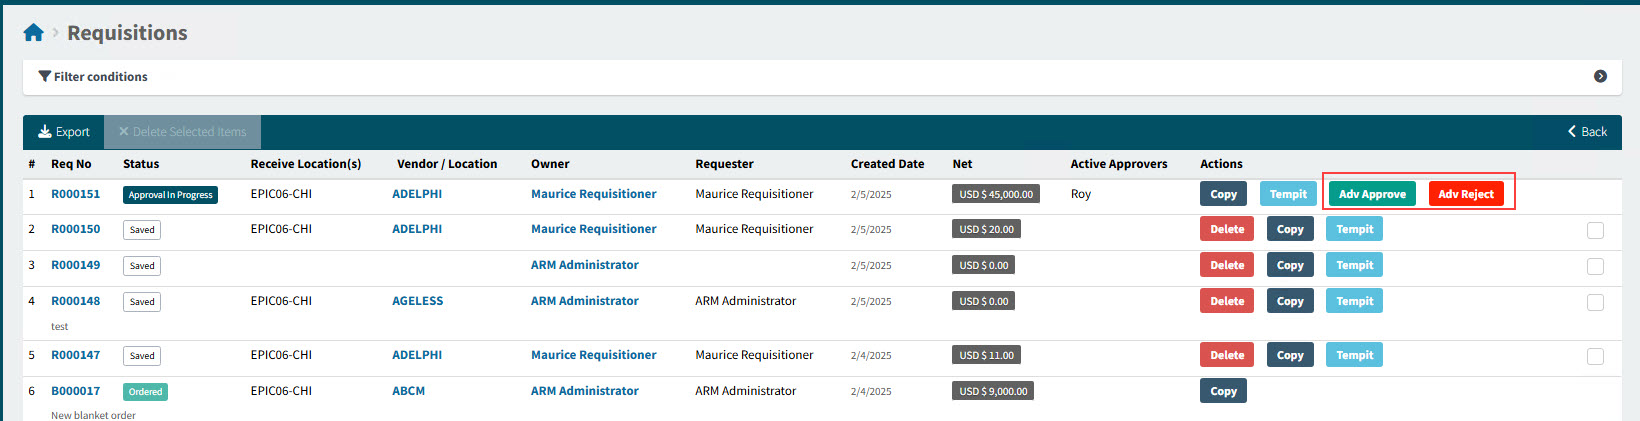The image size is (1640, 421).
Task: Go Back using the toolbar button
Action: point(1587,132)
